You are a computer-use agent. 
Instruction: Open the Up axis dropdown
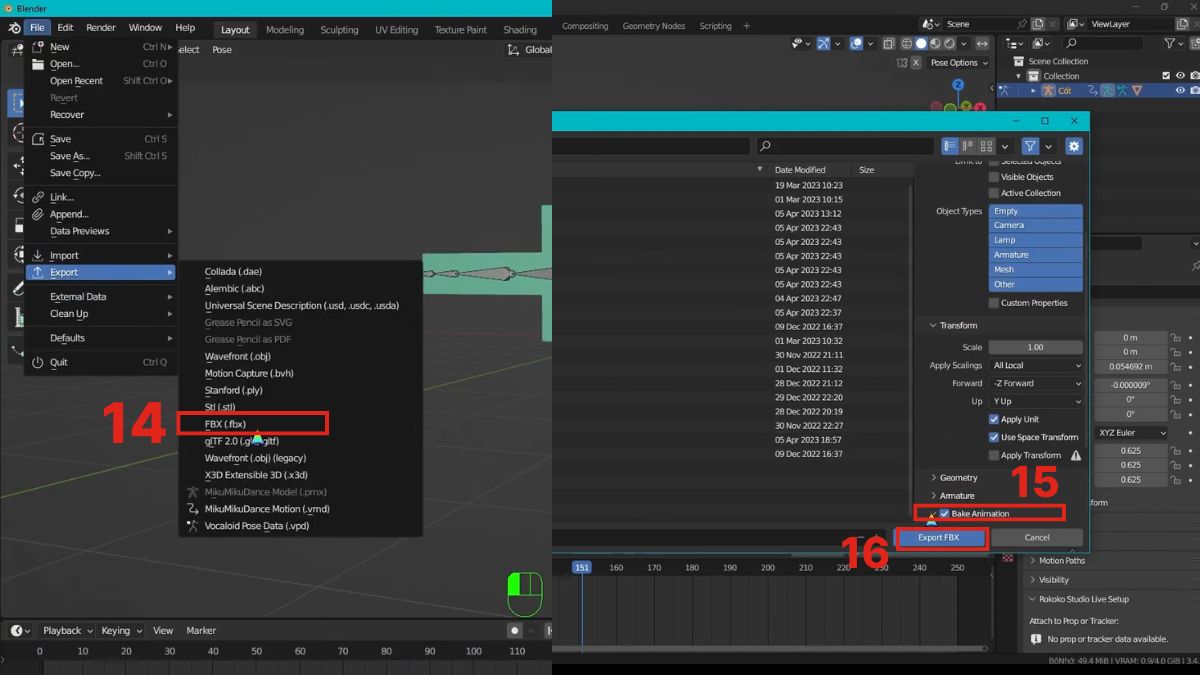tap(1036, 401)
